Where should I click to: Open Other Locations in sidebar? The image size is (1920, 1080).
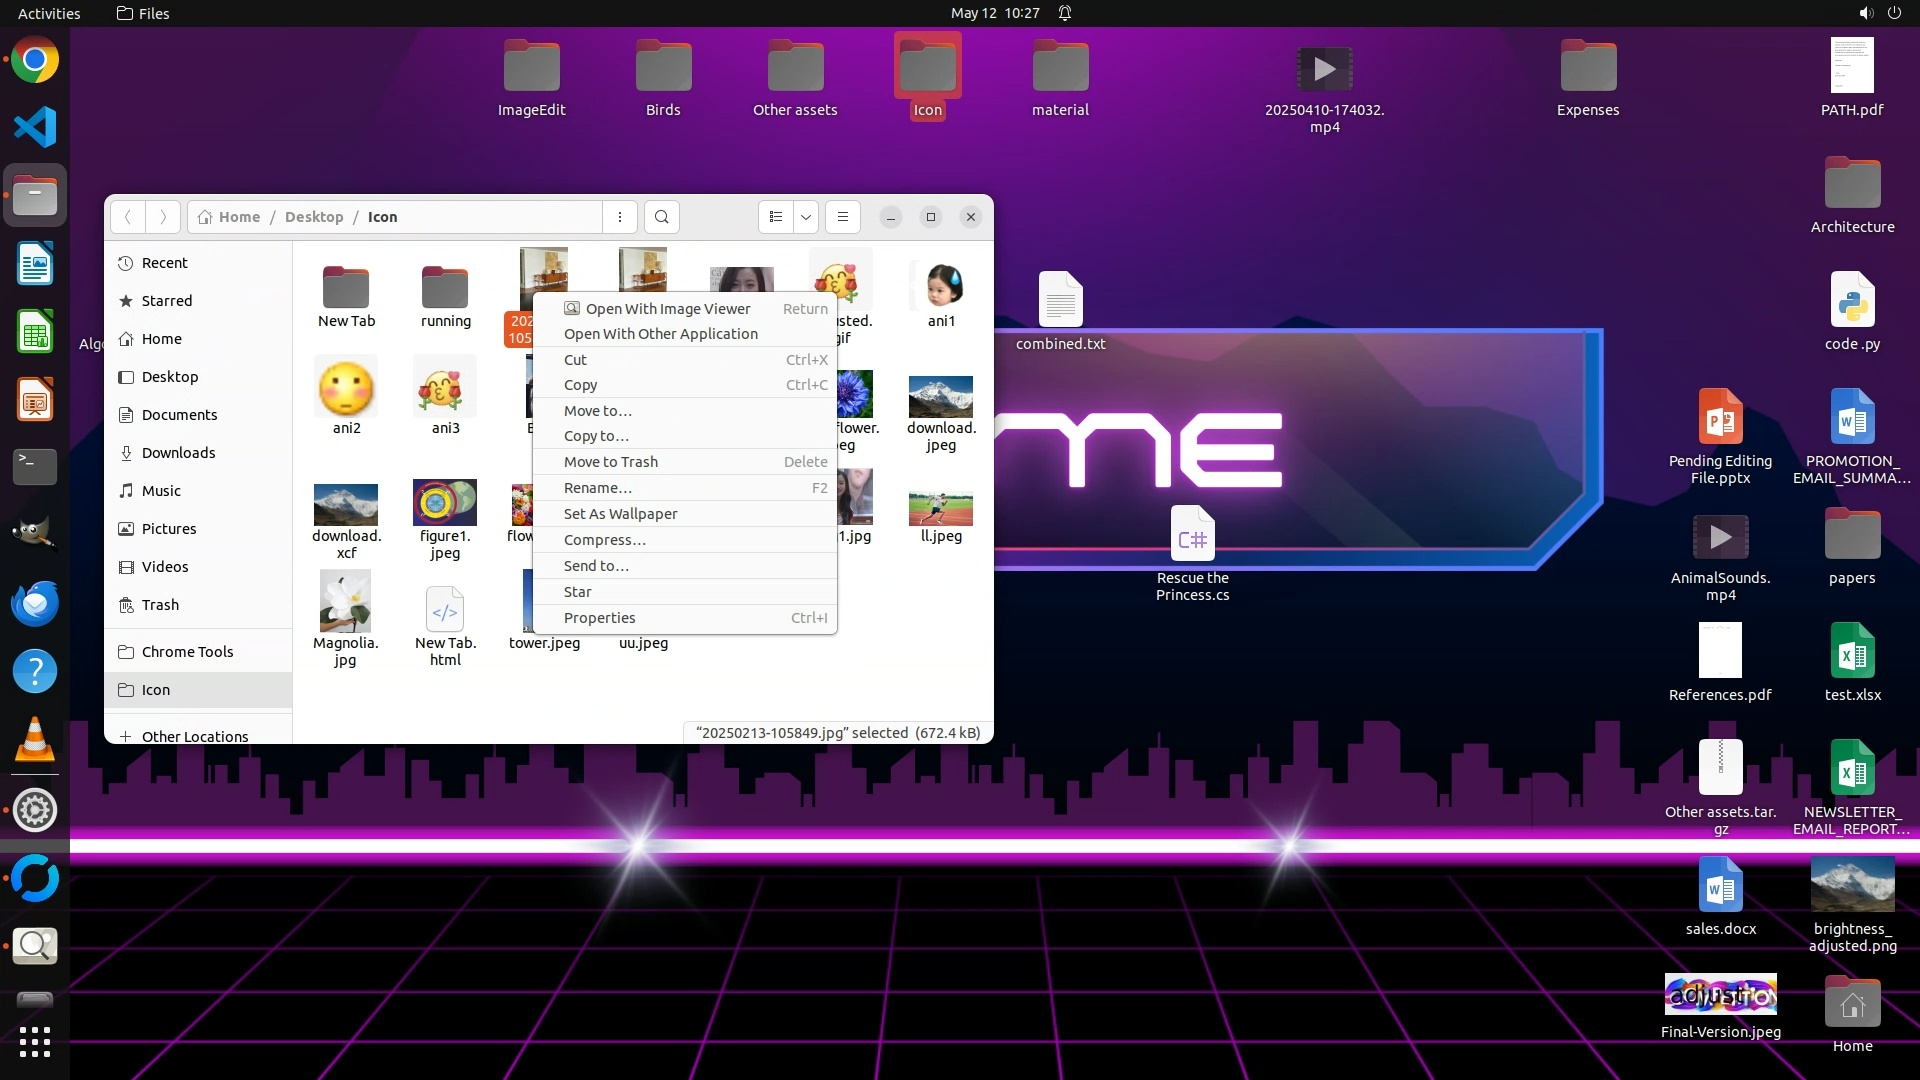[194, 736]
